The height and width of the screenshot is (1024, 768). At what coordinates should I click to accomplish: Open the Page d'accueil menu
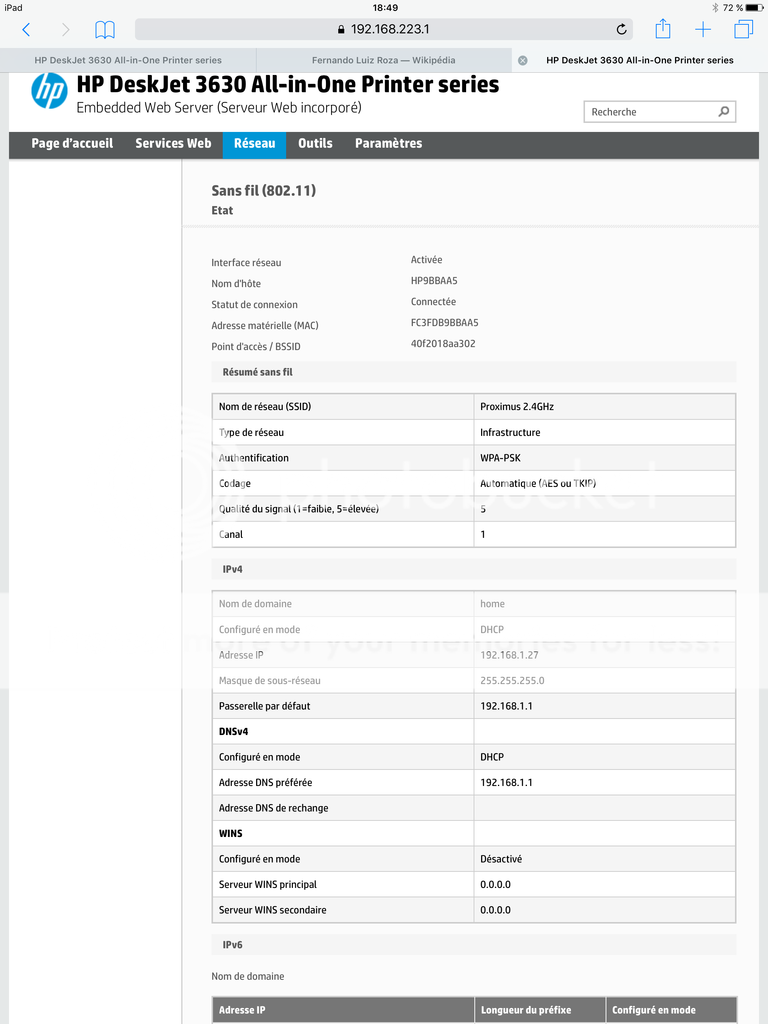coord(72,144)
